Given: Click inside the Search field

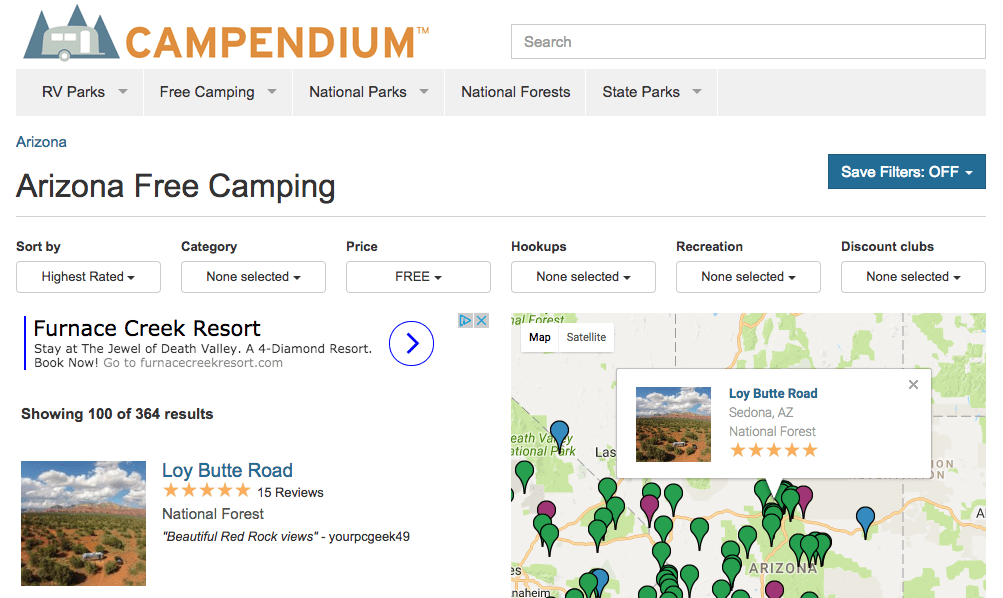Looking at the screenshot, I should 747,41.
